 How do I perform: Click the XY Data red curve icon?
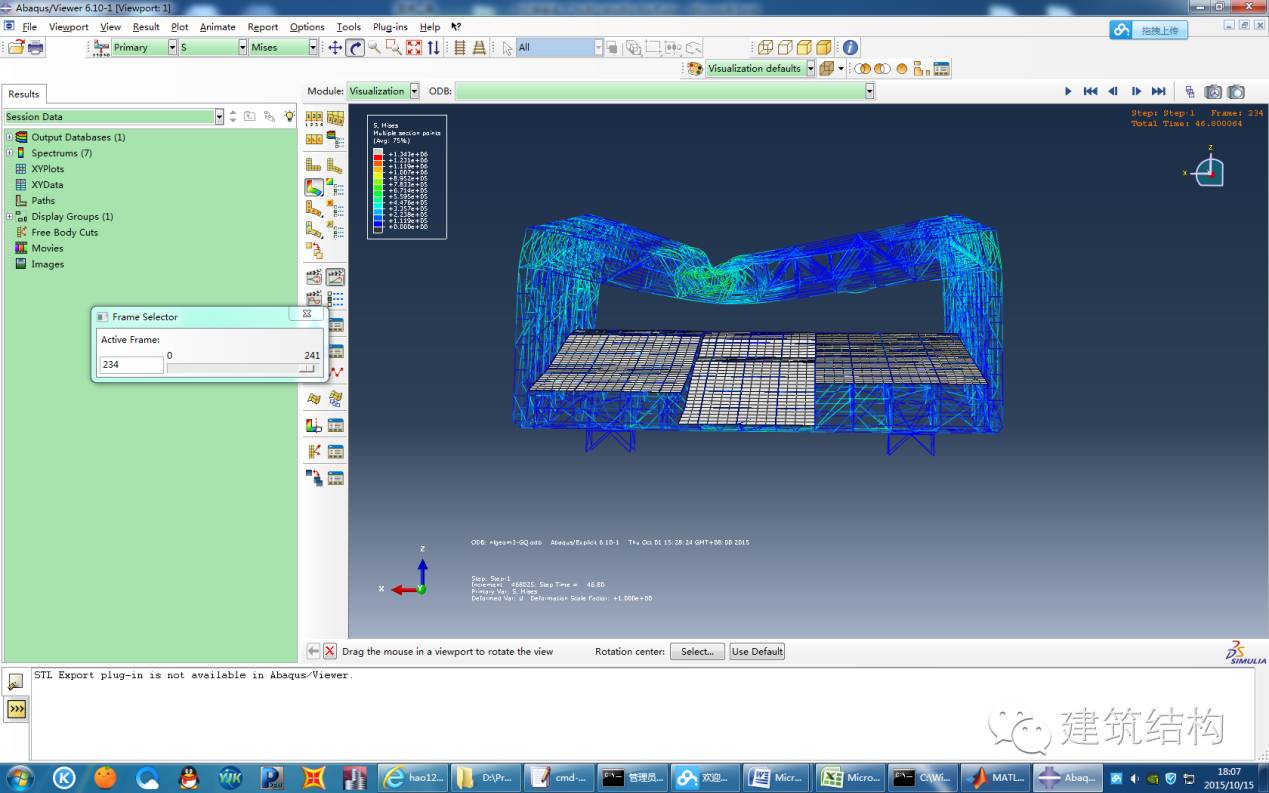click(x=336, y=372)
